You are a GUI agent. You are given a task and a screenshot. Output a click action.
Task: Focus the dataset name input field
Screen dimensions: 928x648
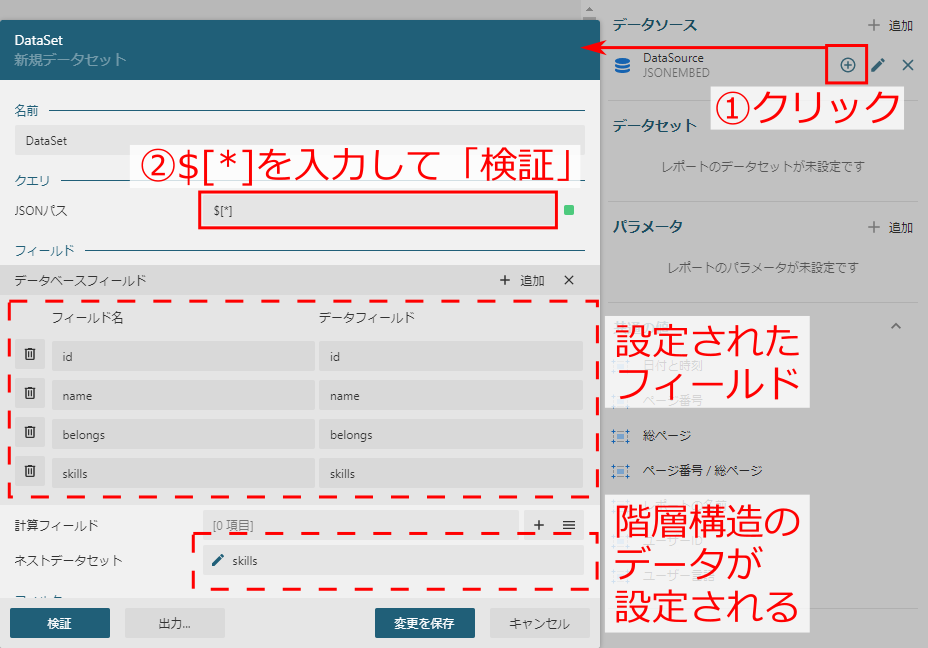click(x=299, y=140)
